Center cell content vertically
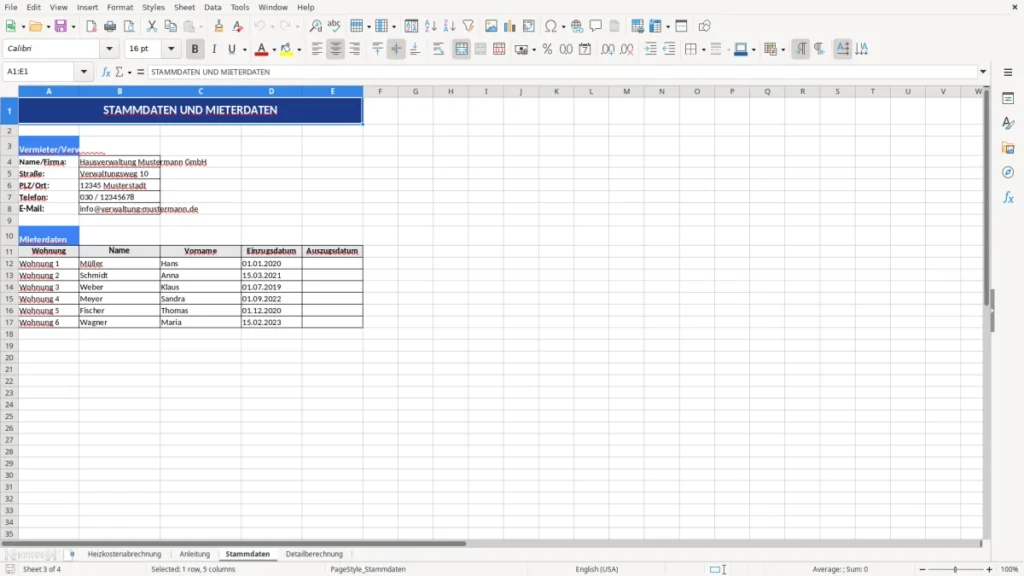The image size is (1024, 576). tap(396, 49)
